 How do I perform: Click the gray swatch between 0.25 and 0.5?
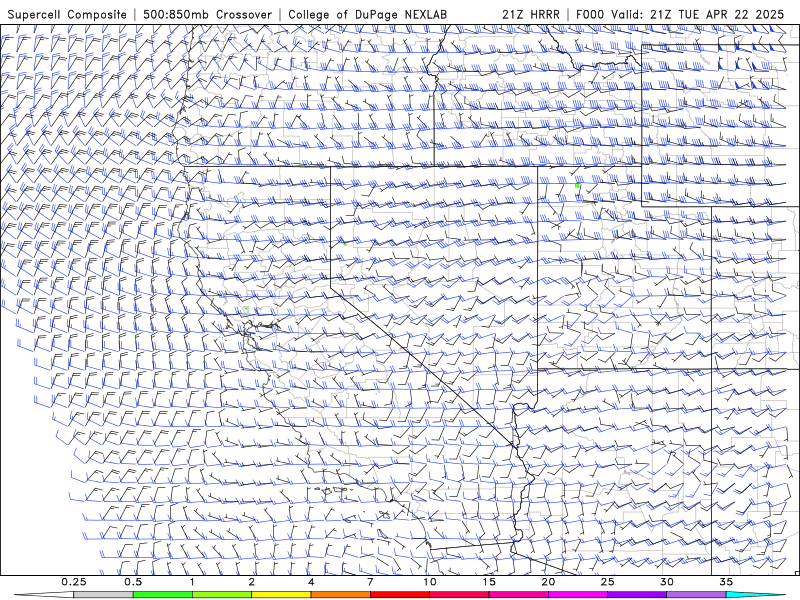point(103,595)
